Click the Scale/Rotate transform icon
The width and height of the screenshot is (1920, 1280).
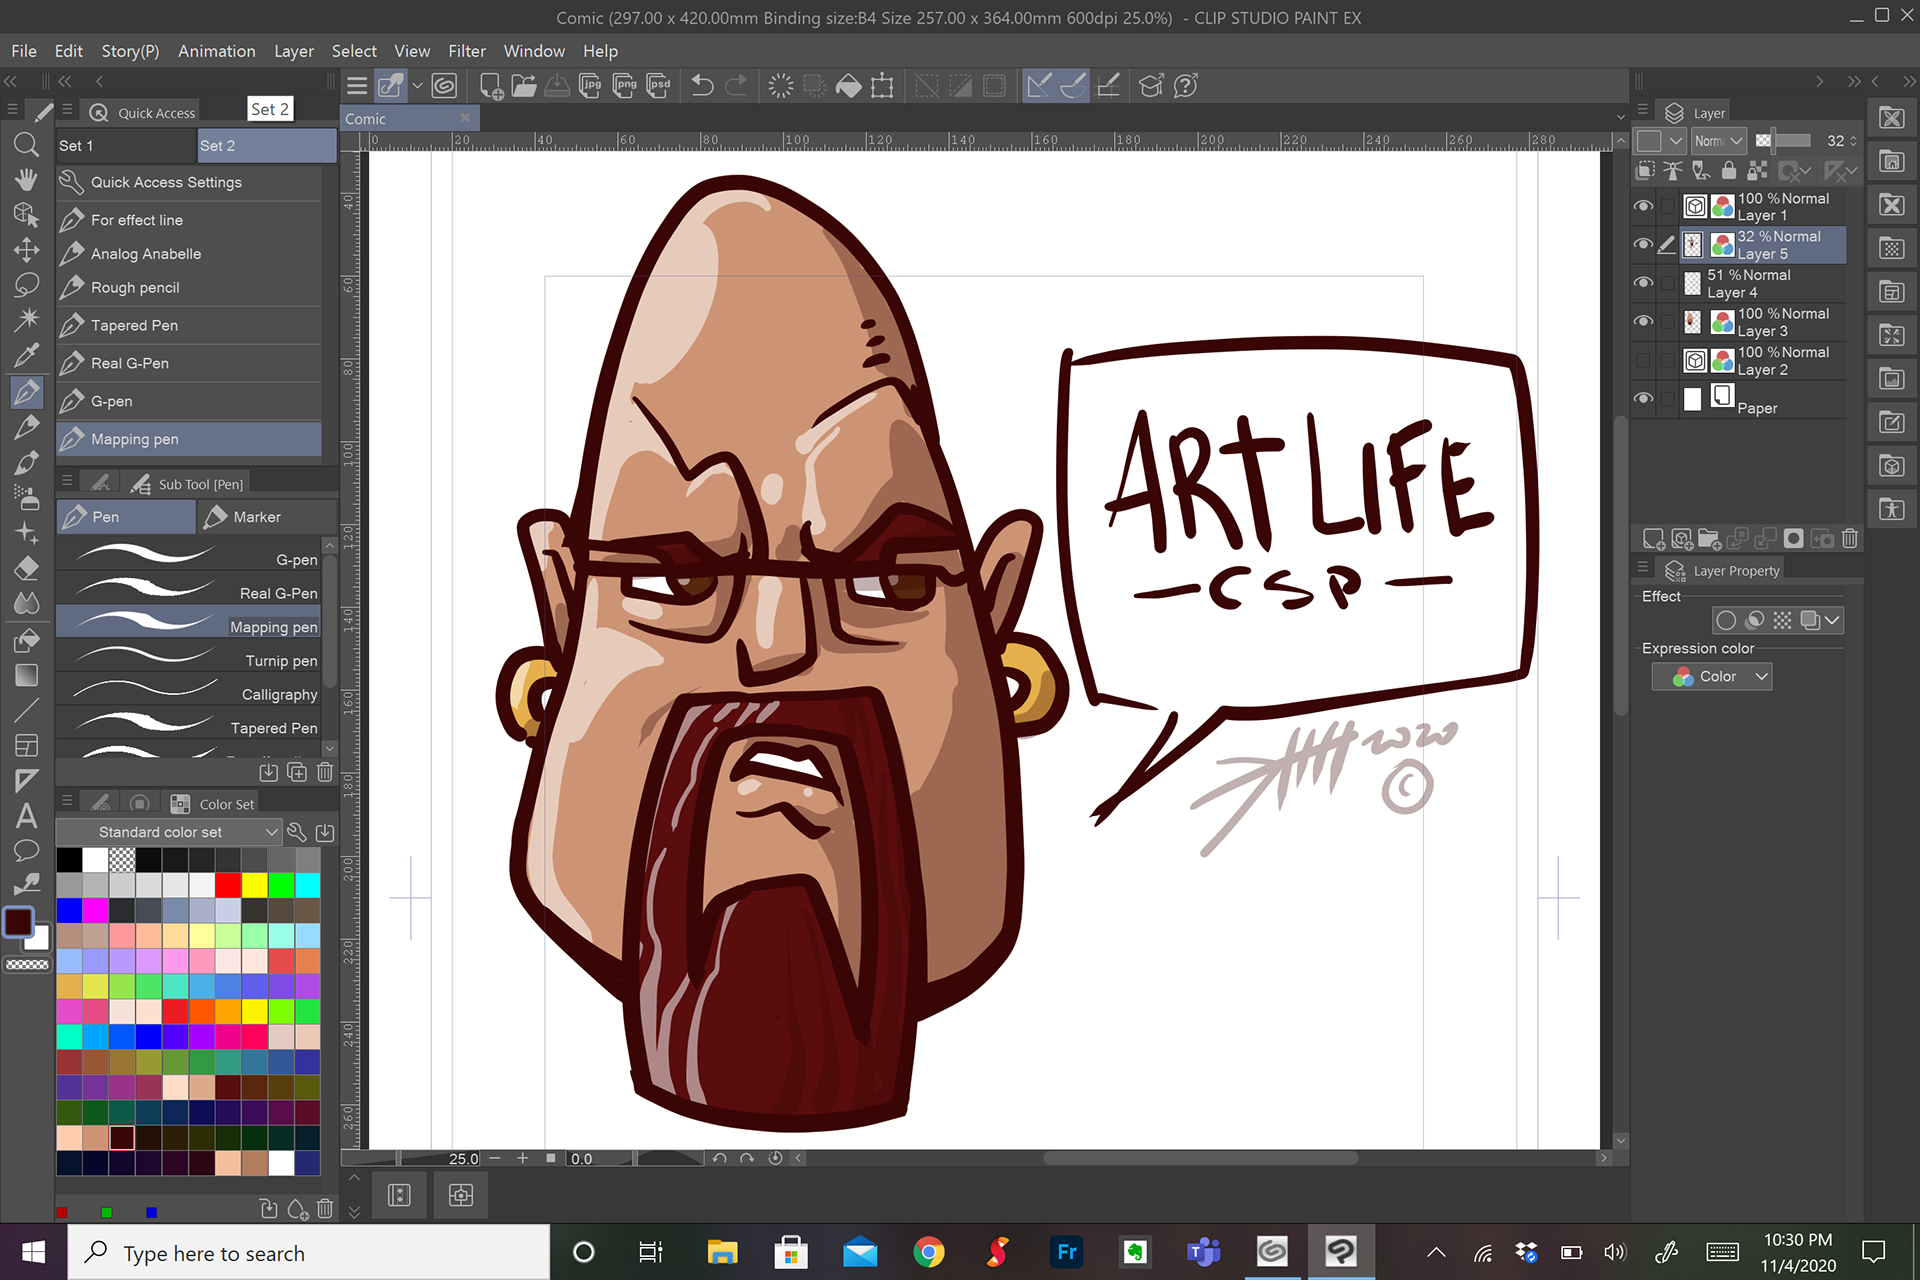point(882,86)
